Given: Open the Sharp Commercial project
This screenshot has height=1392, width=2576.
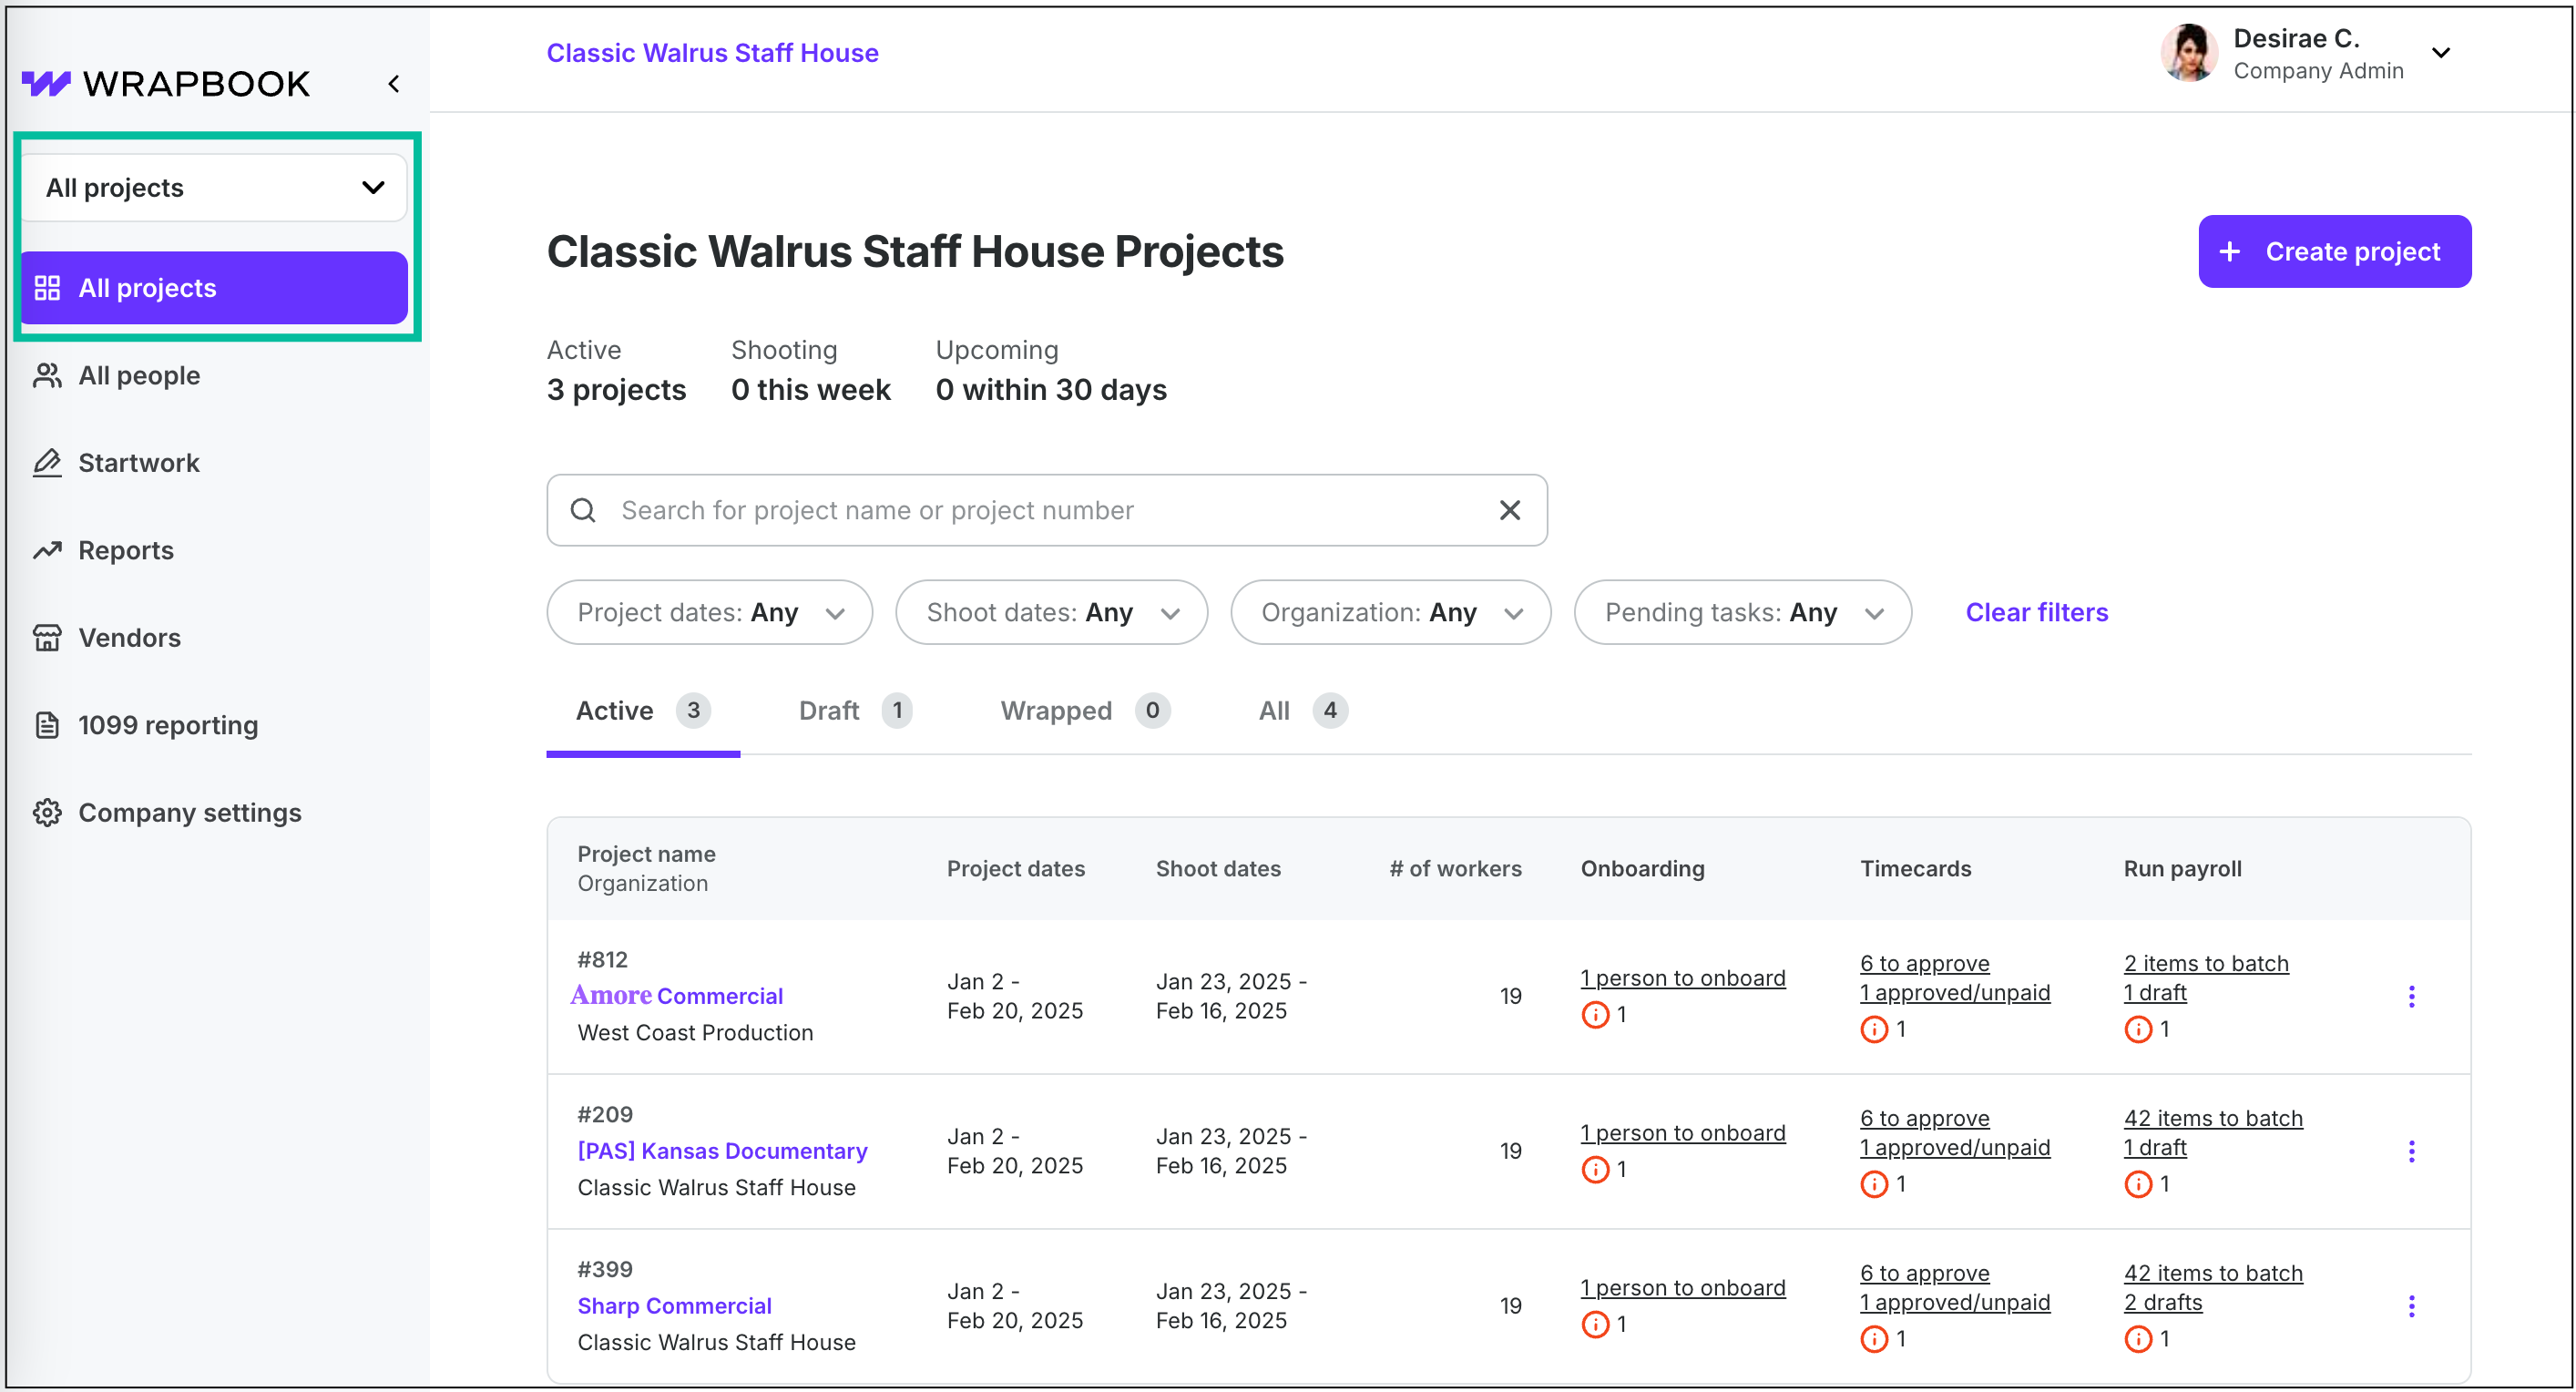Looking at the screenshot, I should [674, 1306].
